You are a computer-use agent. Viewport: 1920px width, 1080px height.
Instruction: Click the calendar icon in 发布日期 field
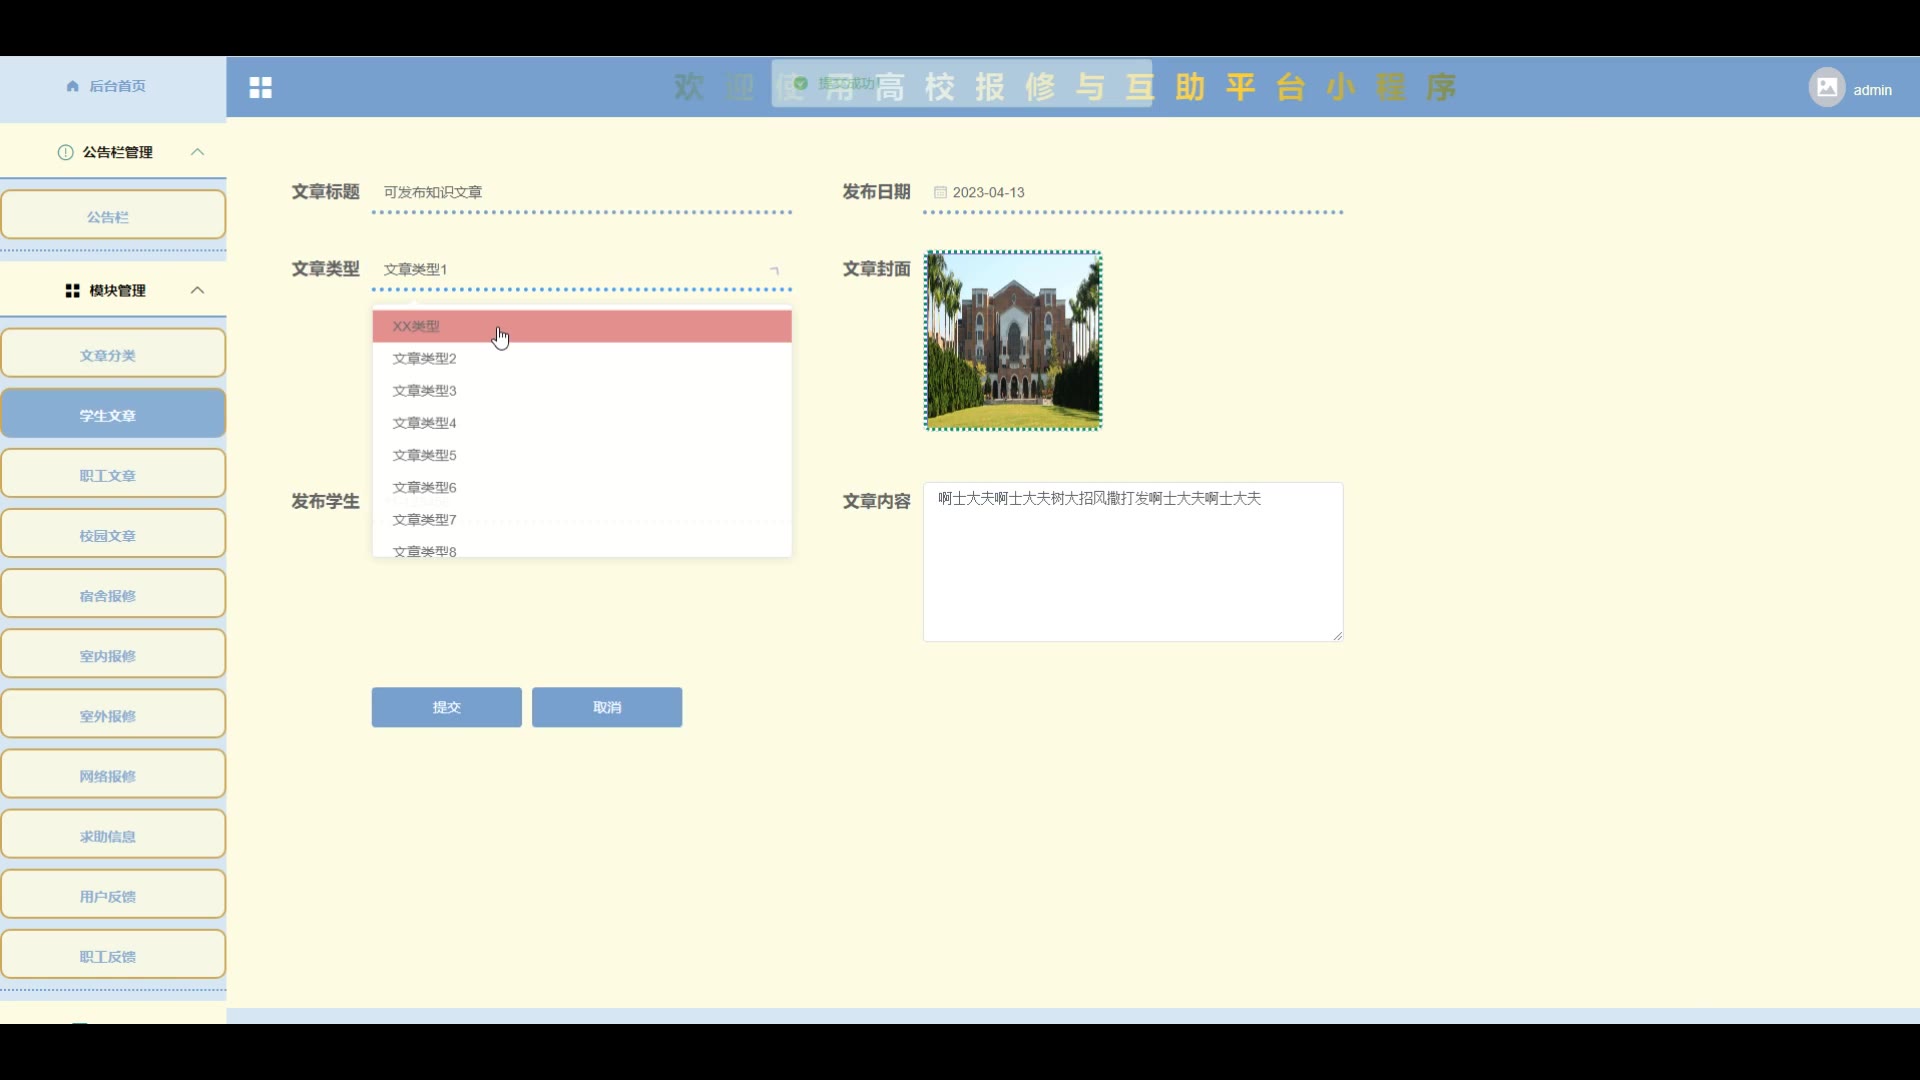pos(940,192)
